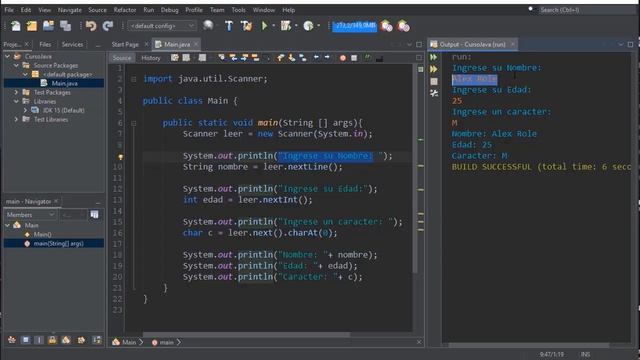640x360 pixels.
Task: Open the File menu
Action: 9,10
